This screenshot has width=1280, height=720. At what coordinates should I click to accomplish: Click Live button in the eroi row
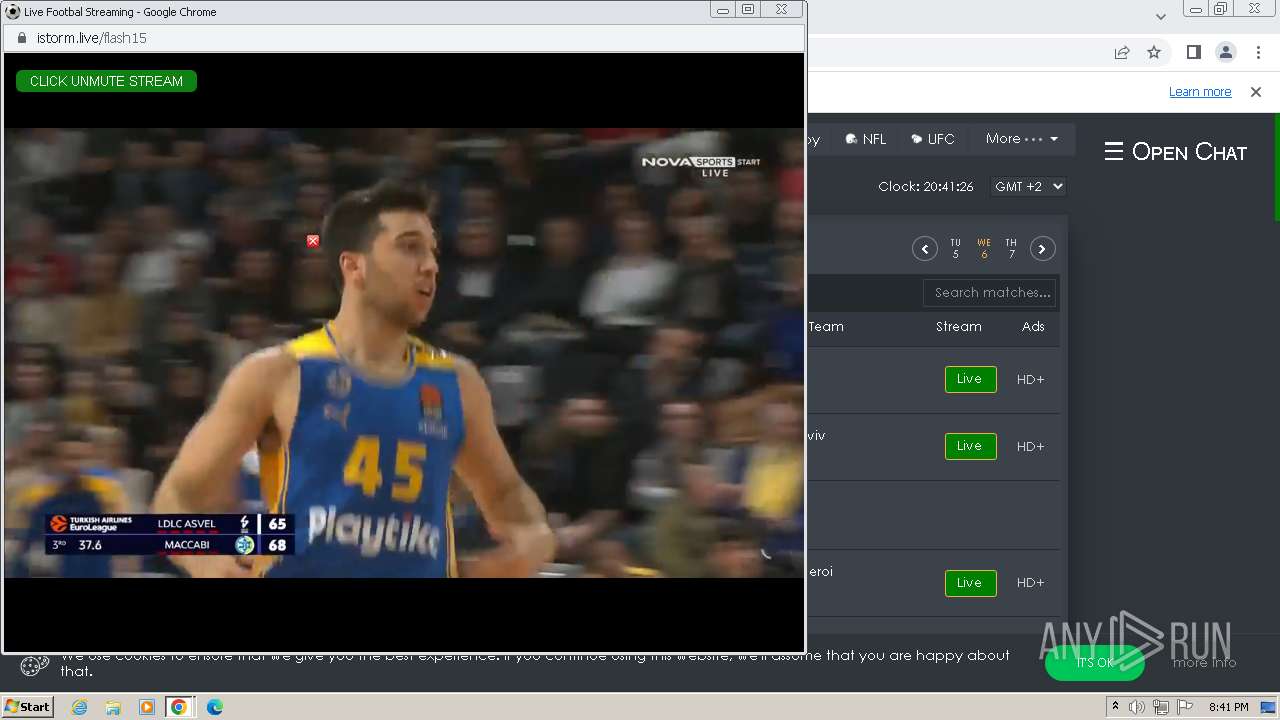(x=970, y=583)
